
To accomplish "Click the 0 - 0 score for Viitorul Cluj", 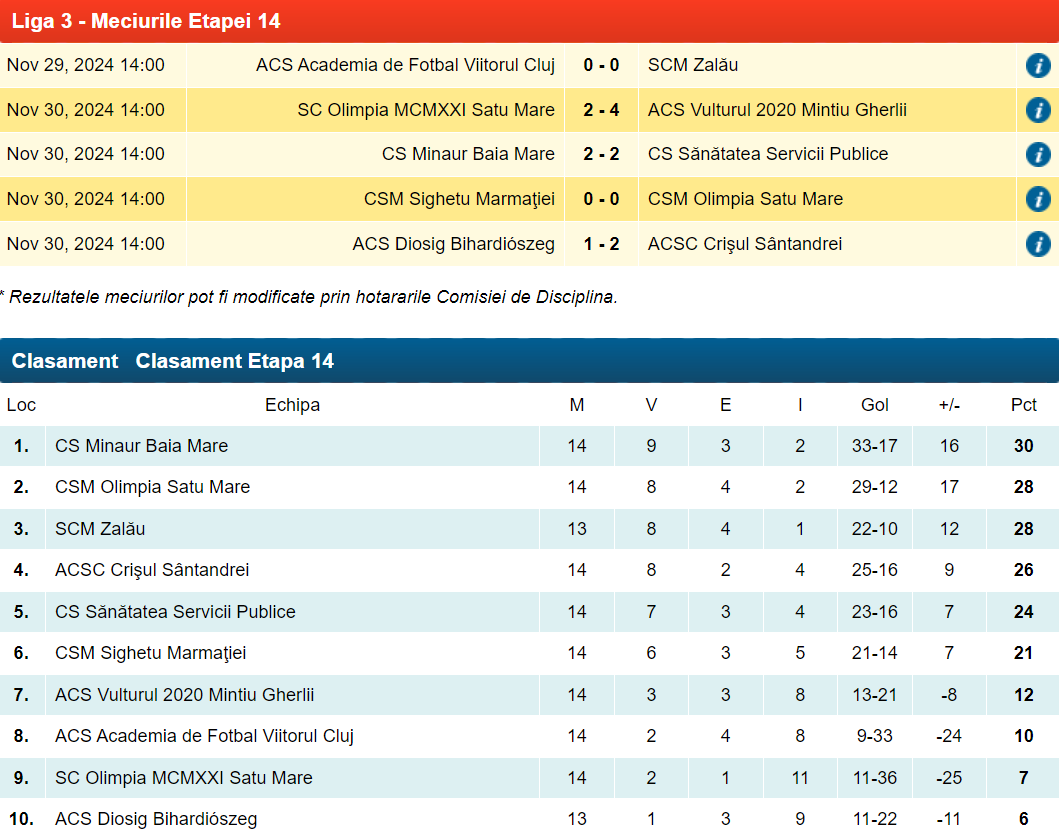I will [x=601, y=66].
